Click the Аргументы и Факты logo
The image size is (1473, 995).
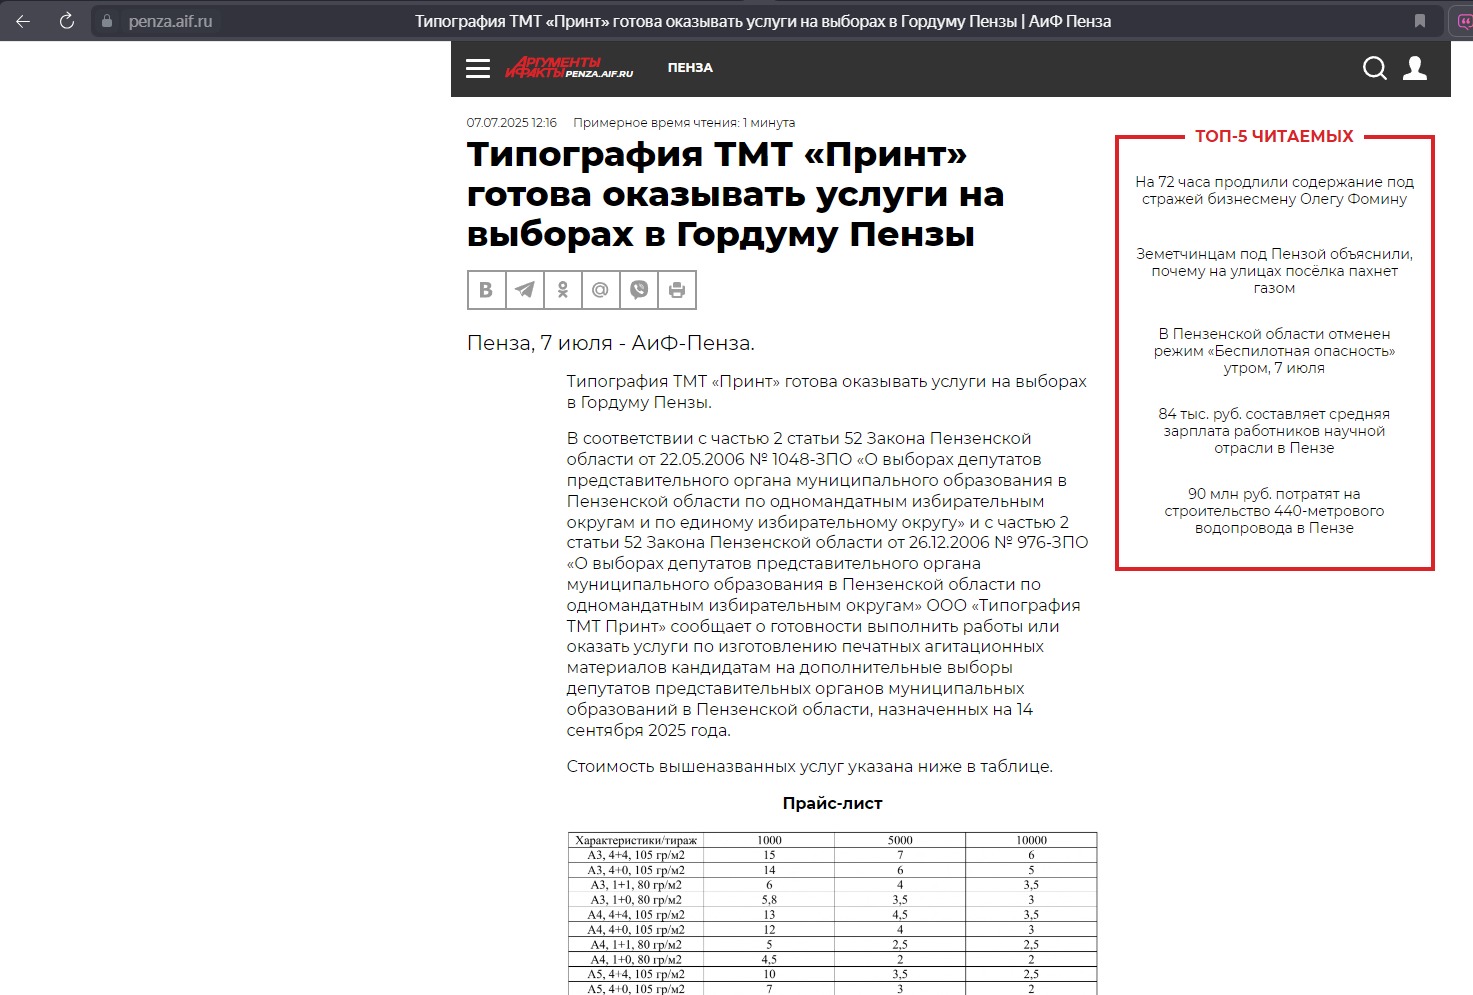569,67
